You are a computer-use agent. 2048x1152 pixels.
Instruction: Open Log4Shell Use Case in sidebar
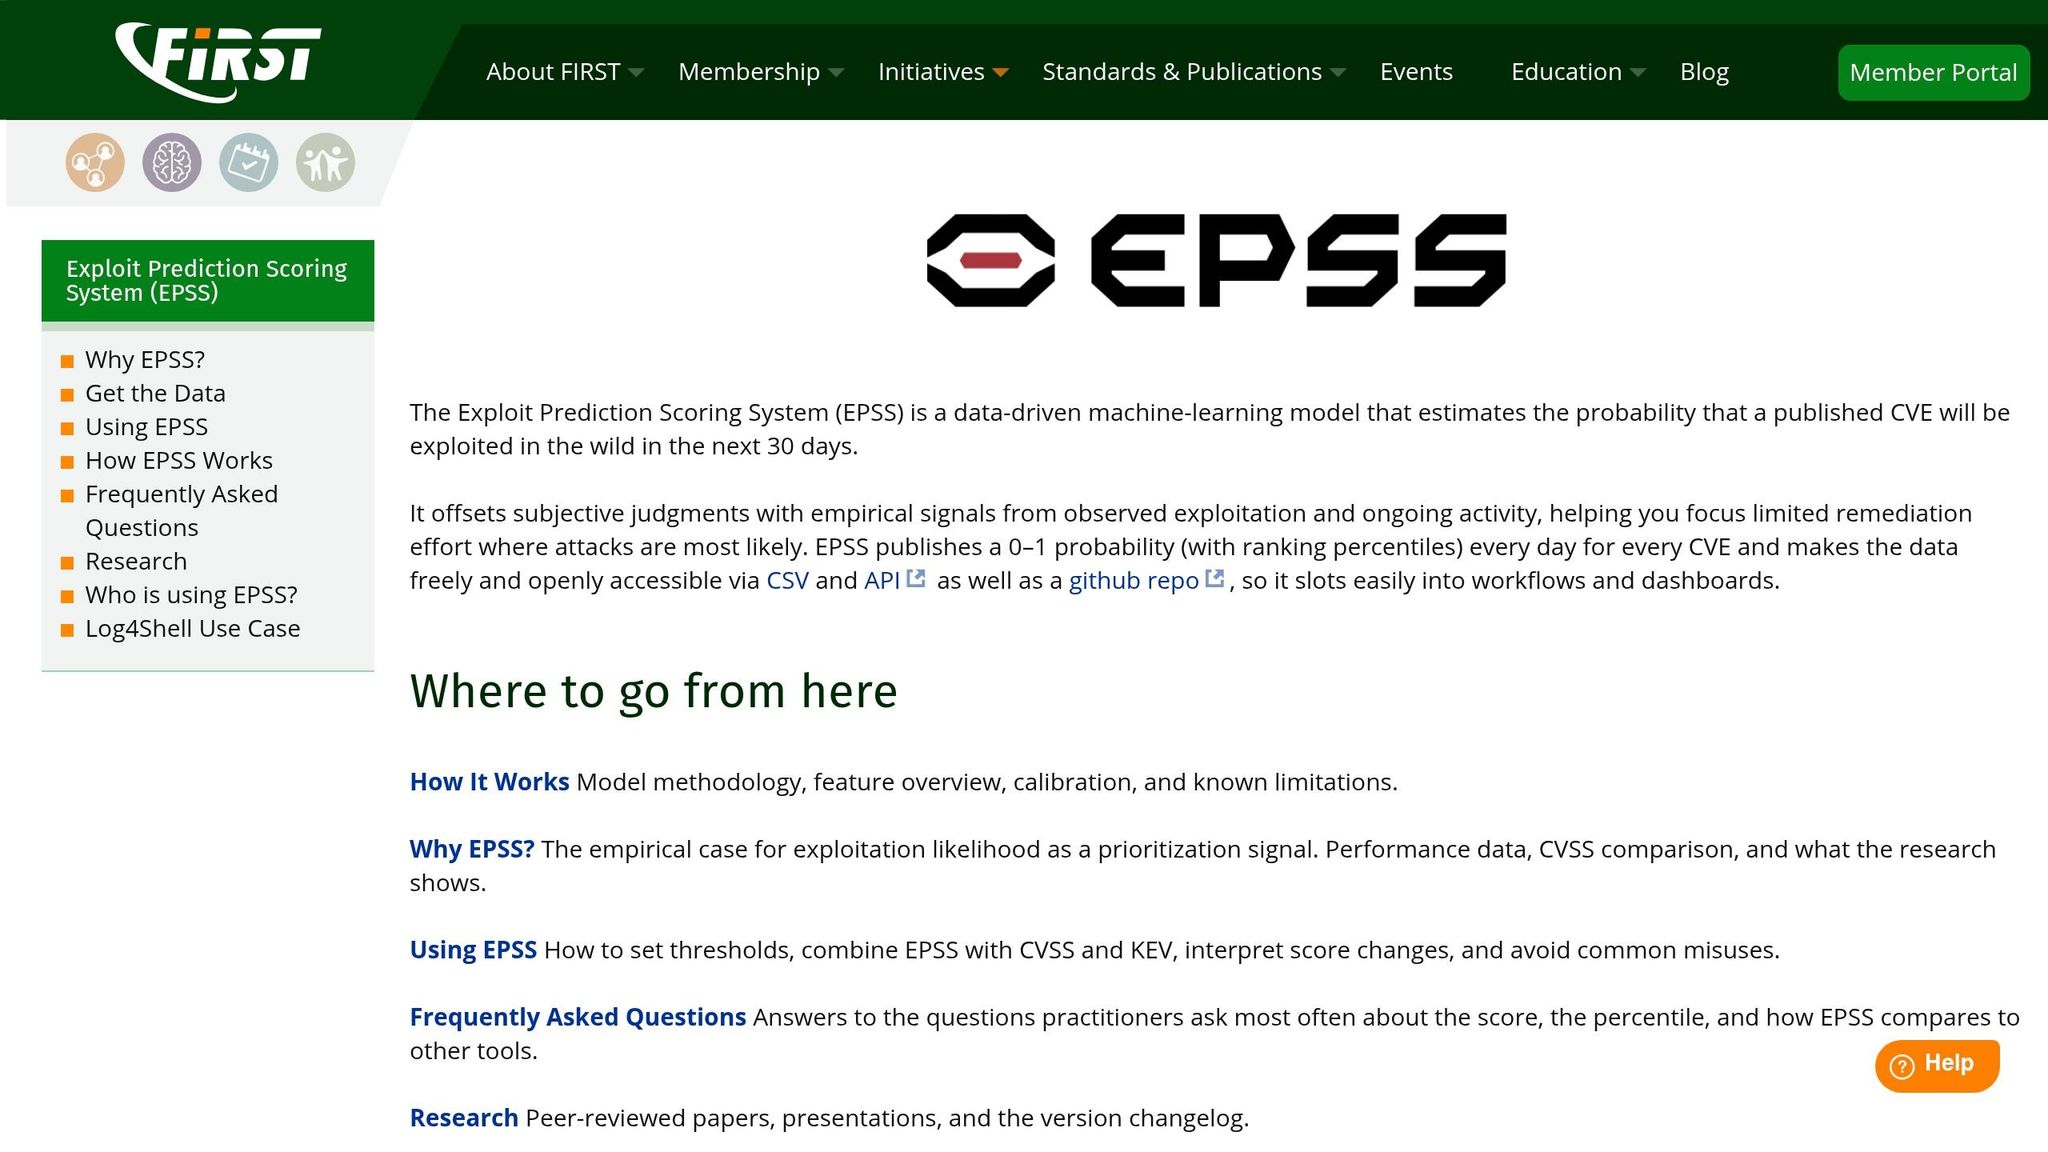pyautogui.click(x=192, y=628)
